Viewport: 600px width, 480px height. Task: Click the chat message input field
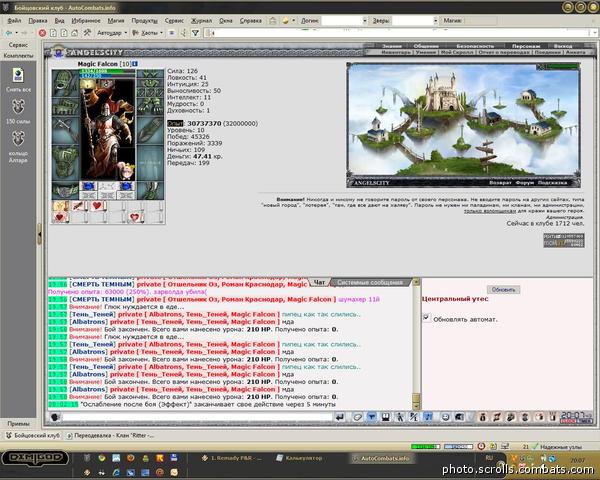coord(197,417)
